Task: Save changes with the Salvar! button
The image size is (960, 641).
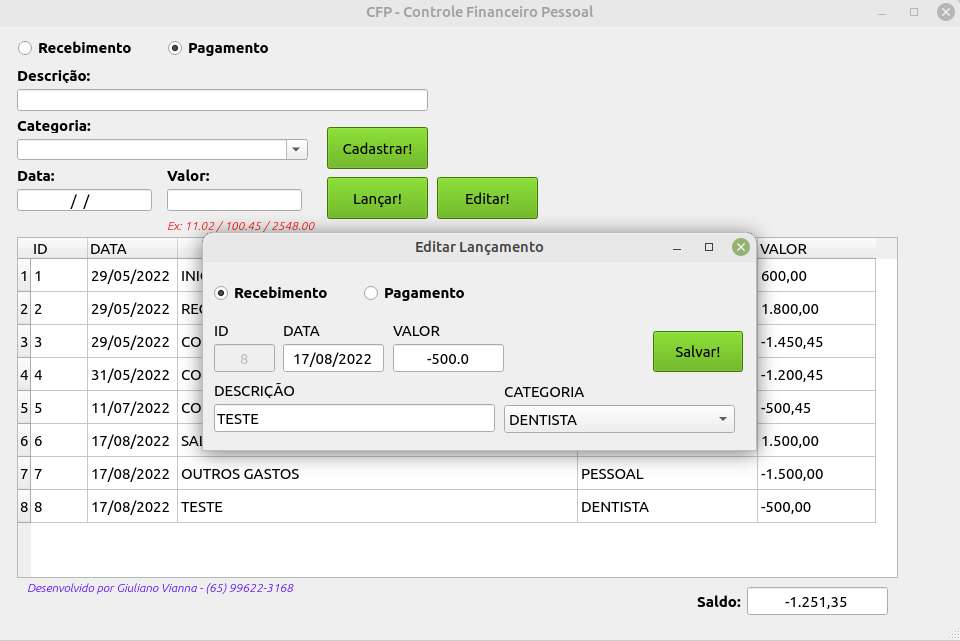Action: pos(697,351)
